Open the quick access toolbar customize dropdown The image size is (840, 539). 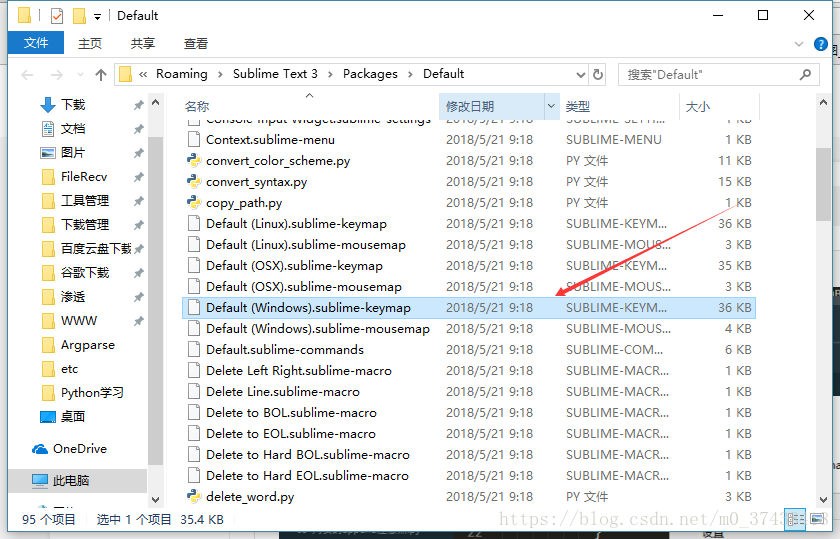pos(98,17)
